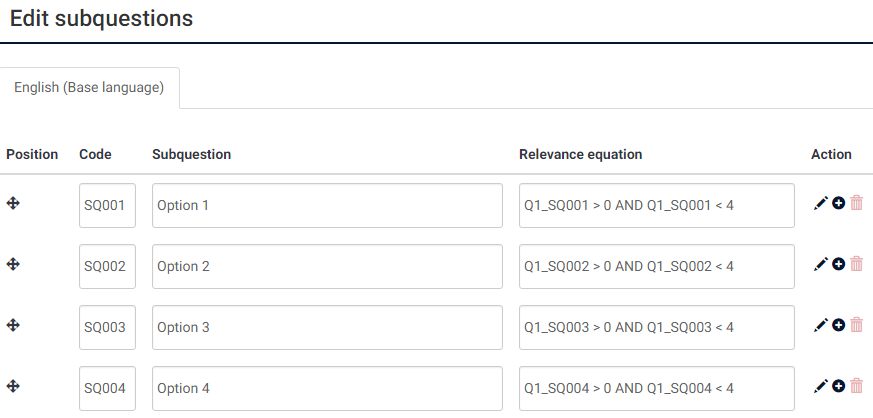Click the trash icon for Option 1
The image size is (873, 418).
[857, 203]
